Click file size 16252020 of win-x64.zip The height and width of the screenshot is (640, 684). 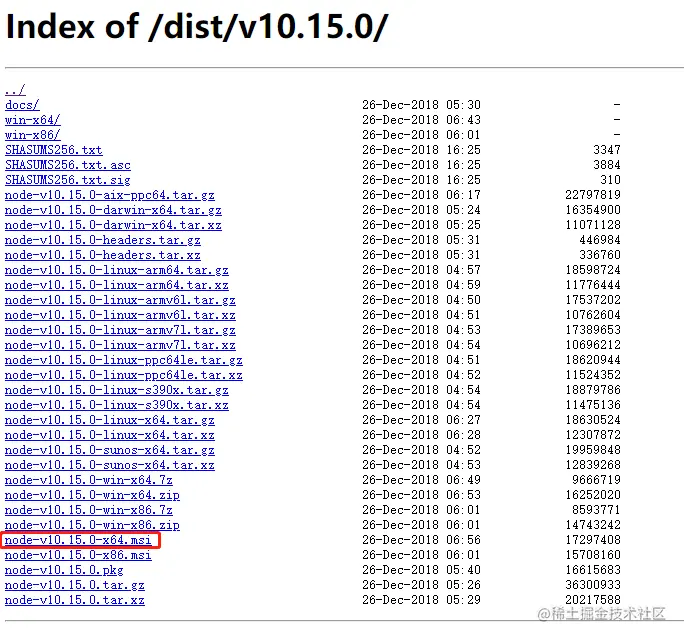point(593,495)
